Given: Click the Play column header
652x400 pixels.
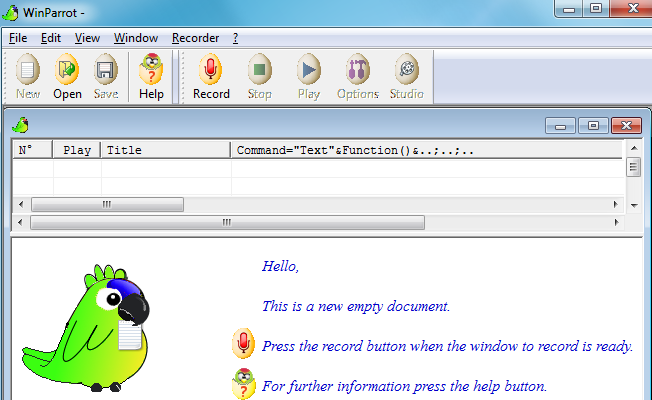Looking at the screenshot, I should (x=77, y=150).
